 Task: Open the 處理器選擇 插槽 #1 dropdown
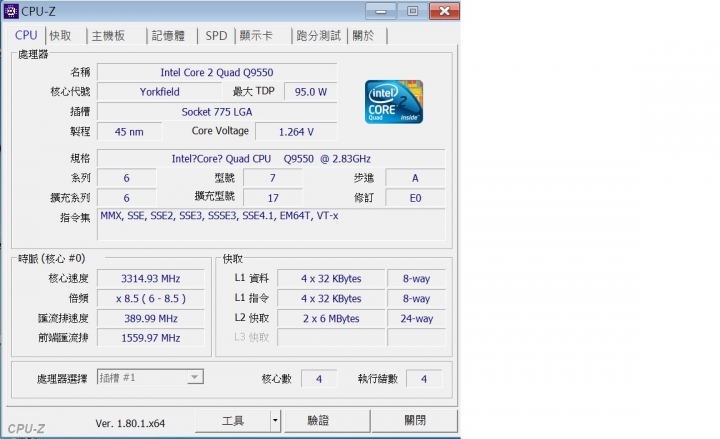click(x=150, y=377)
